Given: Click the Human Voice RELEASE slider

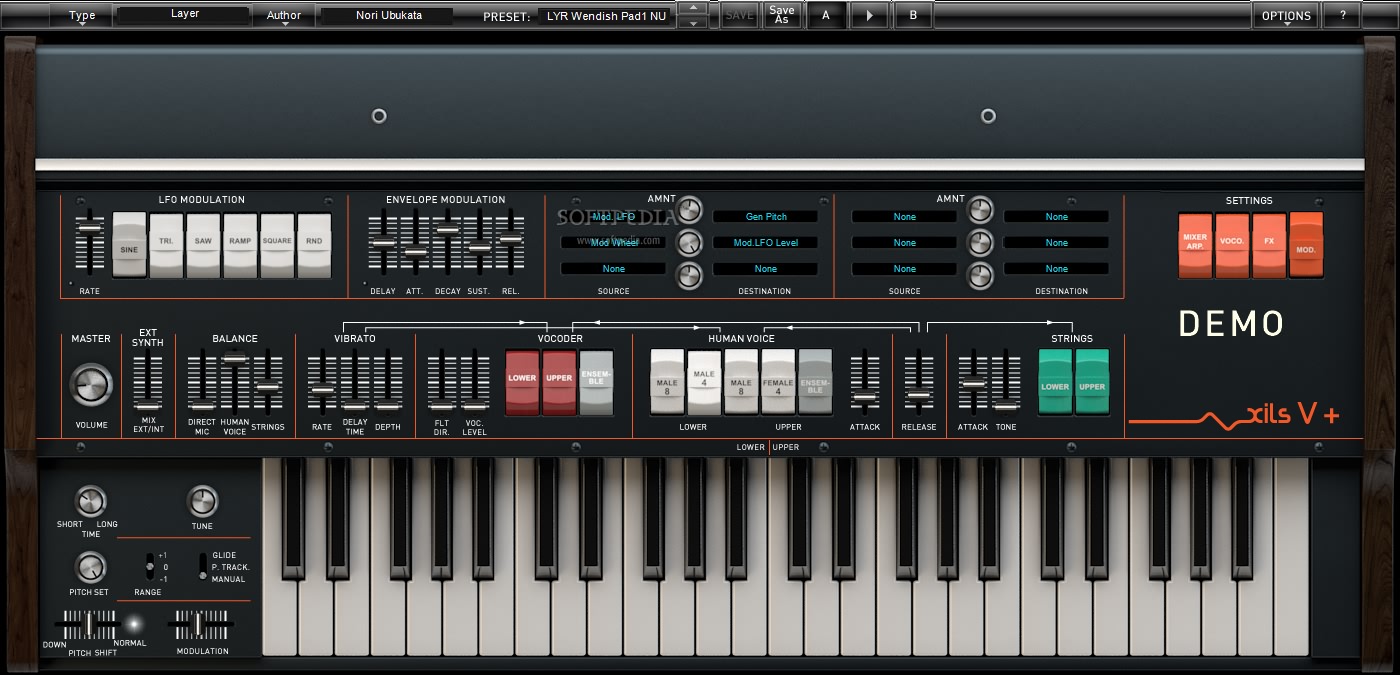Looking at the screenshot, I should pos(918,381).
